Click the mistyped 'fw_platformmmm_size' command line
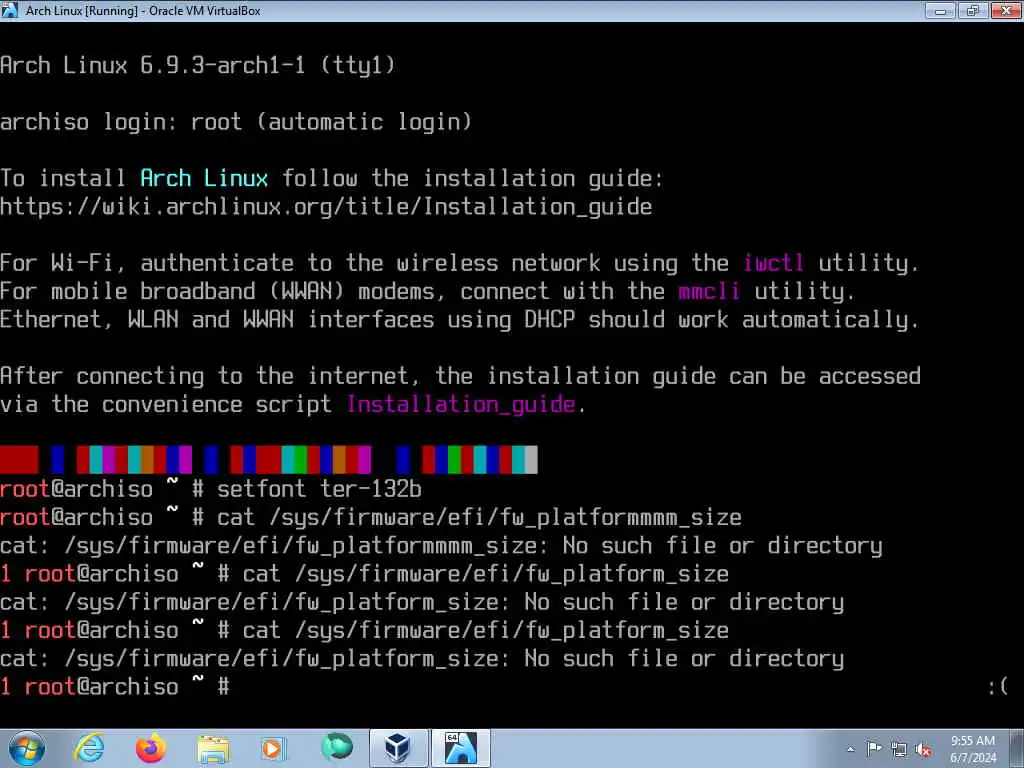Screen dimensions: 1024x768 coord(370,518)
